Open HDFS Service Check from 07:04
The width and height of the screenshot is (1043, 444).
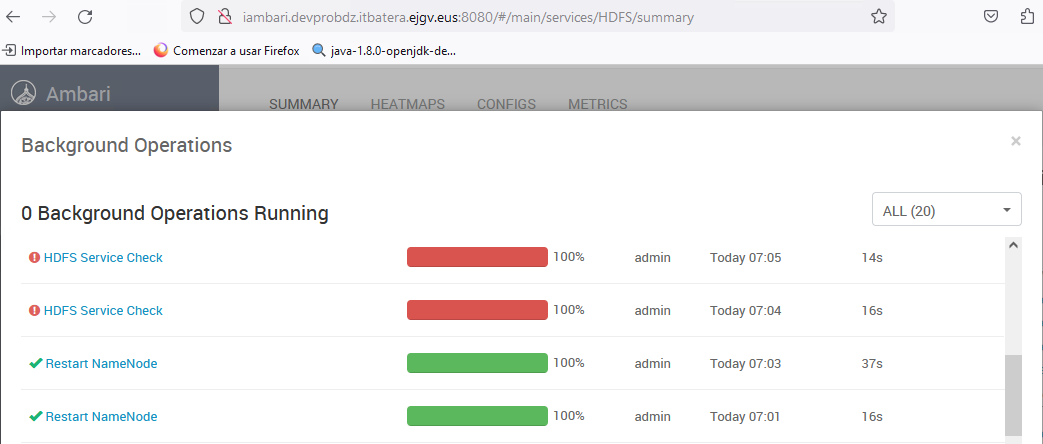pos(103,311)
